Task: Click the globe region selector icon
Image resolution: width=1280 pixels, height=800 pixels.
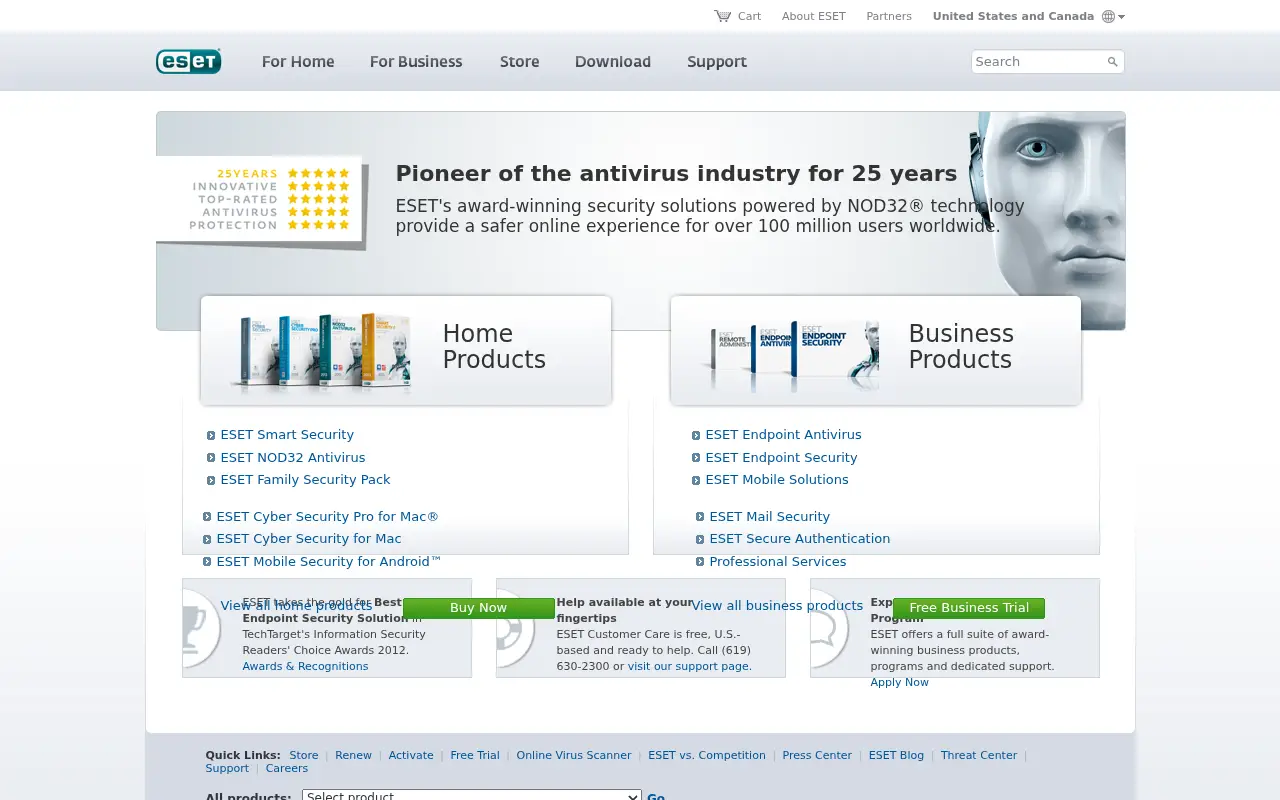Action: [x=1108, y=16]
